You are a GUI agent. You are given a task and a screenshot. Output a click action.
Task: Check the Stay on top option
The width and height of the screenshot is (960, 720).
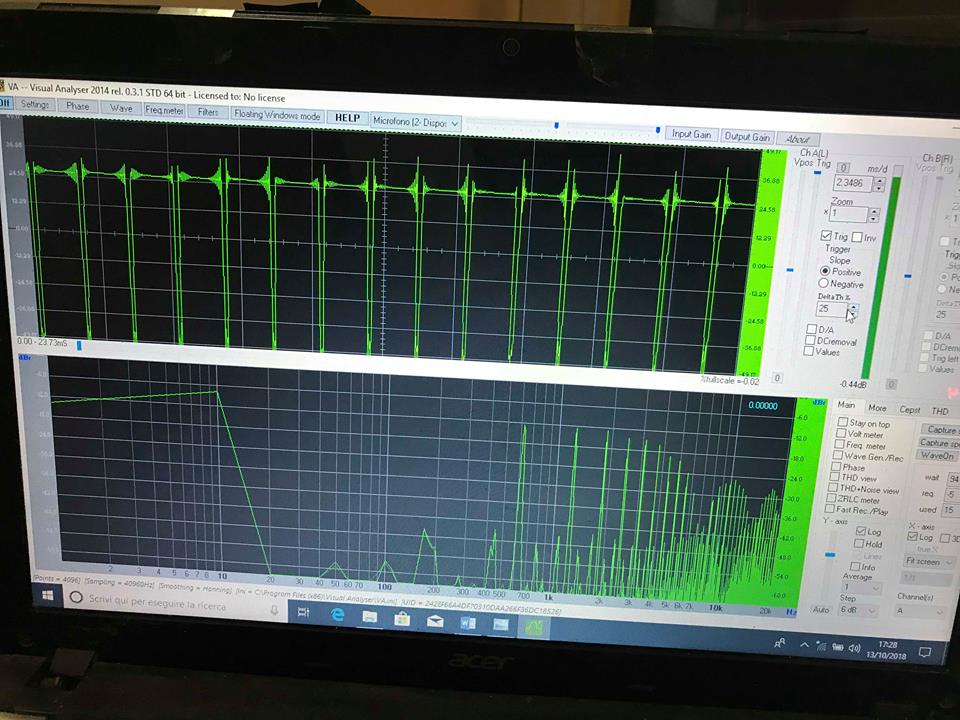point(842,422)
